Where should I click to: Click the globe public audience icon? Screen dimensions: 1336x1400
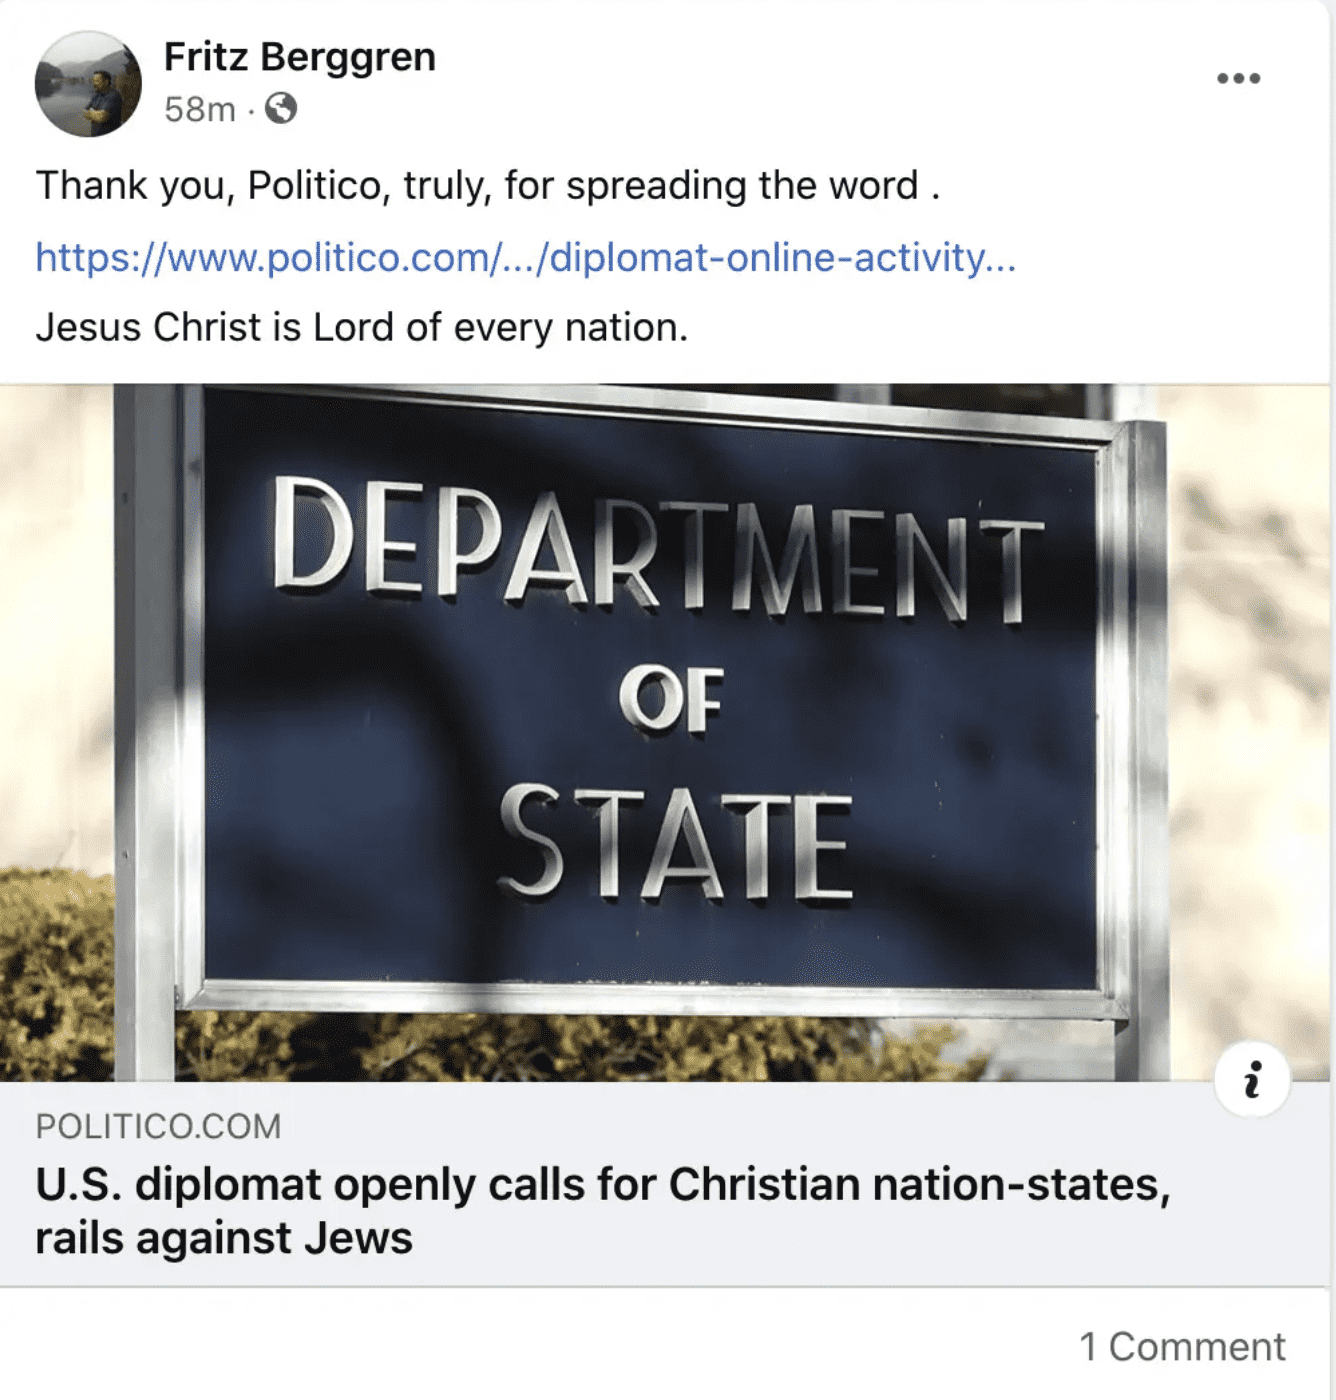pyautogui.click(x=280, y=108)
